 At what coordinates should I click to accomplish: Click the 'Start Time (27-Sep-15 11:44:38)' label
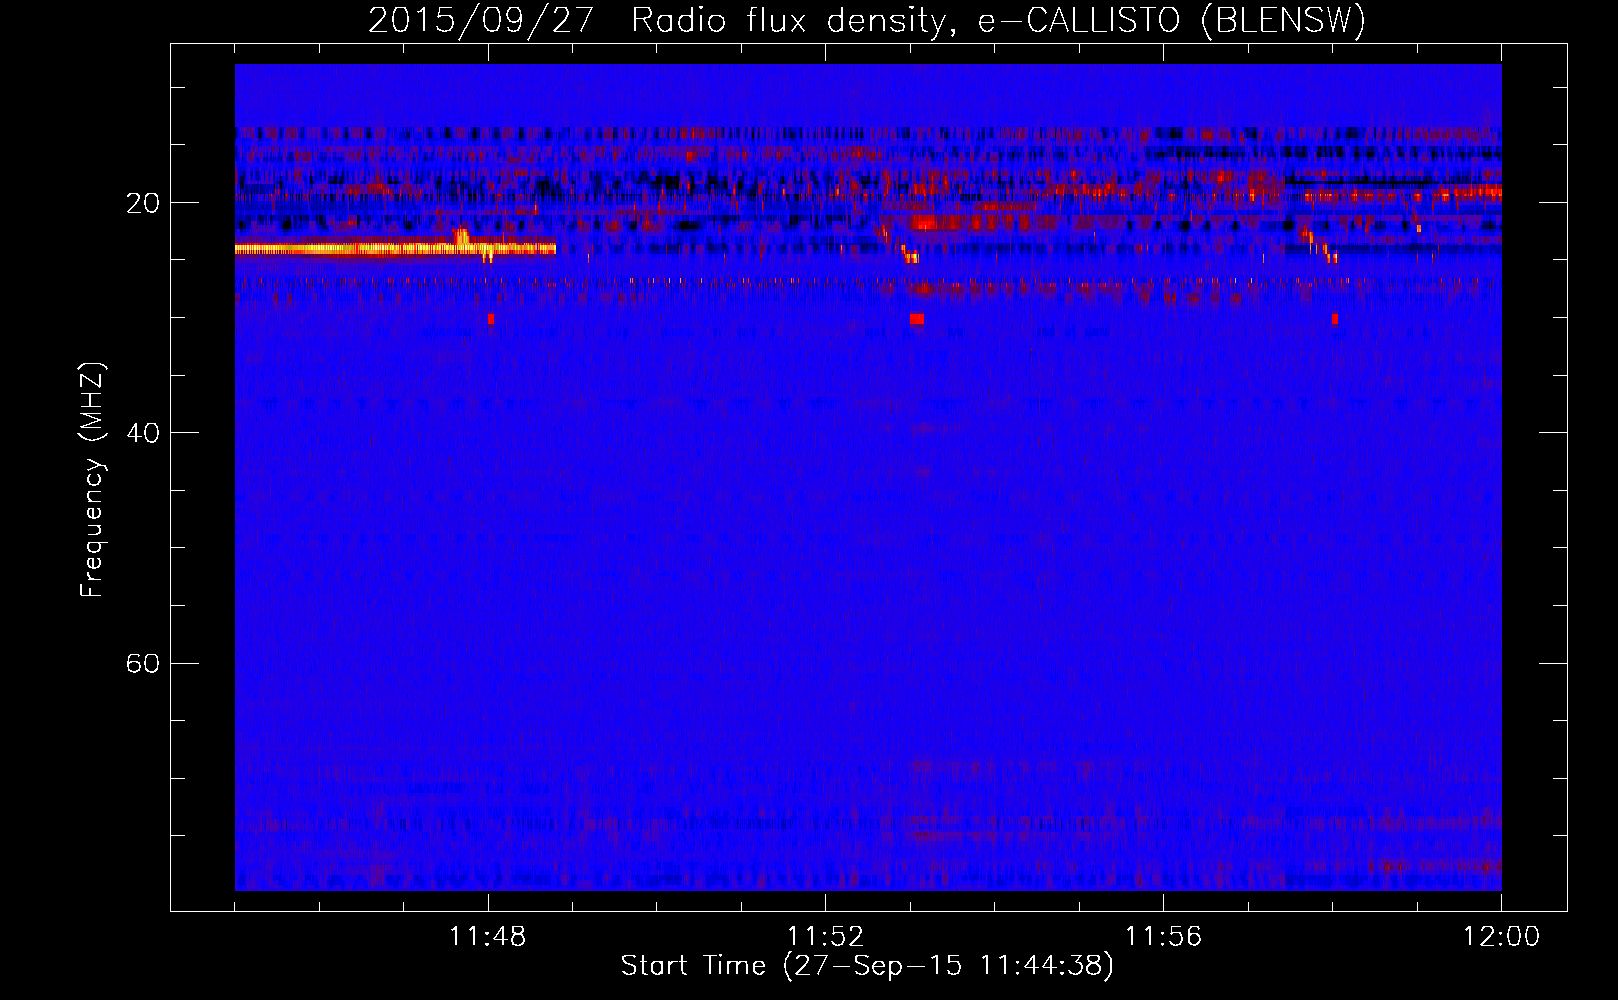click(867, 966)
